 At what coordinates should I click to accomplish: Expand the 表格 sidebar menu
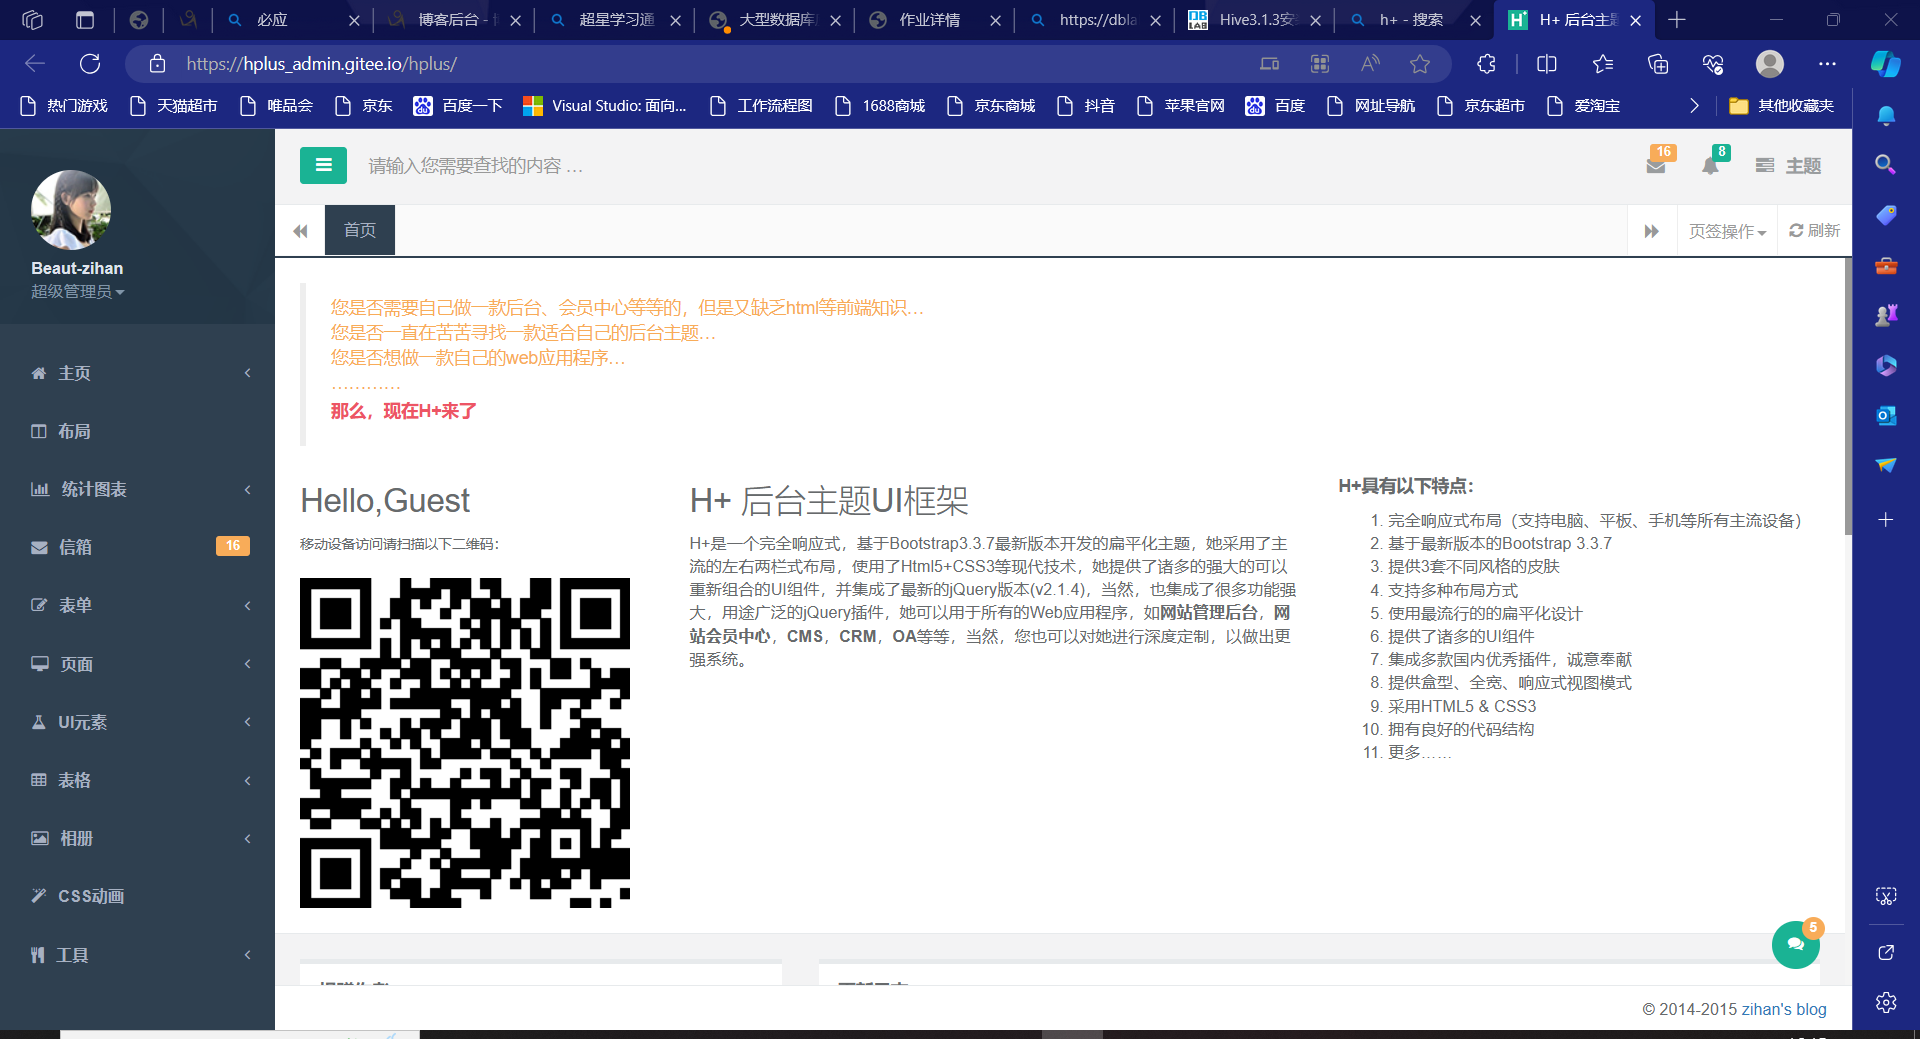[x=138, y=780]
